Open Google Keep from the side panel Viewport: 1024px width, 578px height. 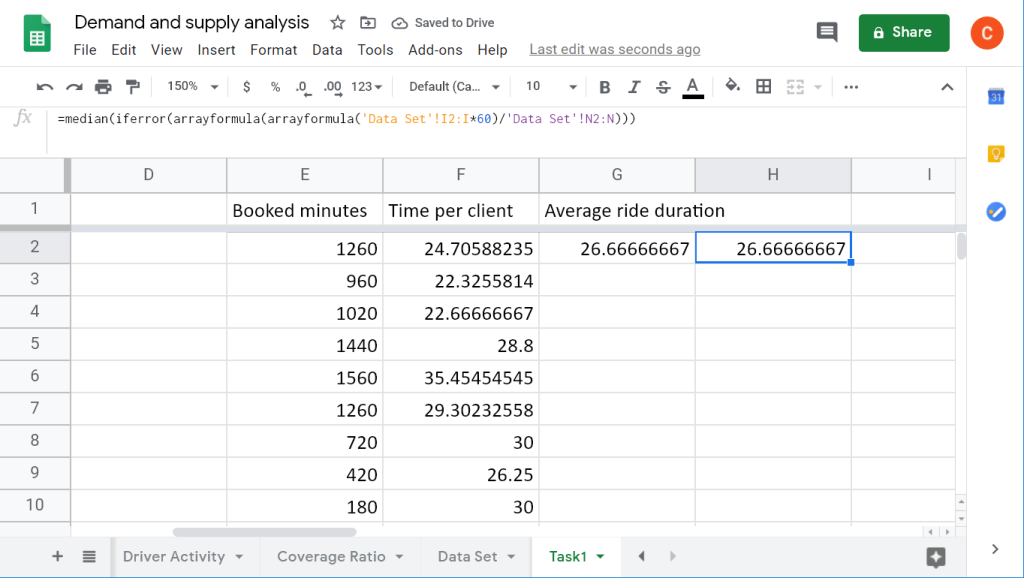[x=994, y=153]
